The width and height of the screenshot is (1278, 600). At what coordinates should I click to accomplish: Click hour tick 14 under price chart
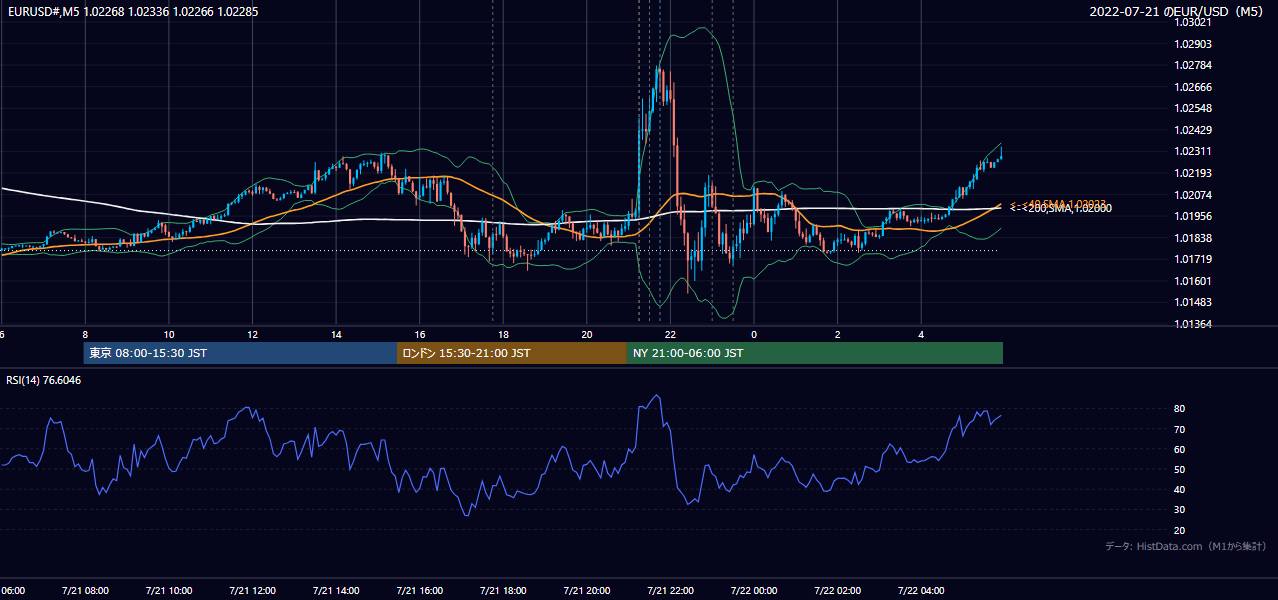pos(337,335)
